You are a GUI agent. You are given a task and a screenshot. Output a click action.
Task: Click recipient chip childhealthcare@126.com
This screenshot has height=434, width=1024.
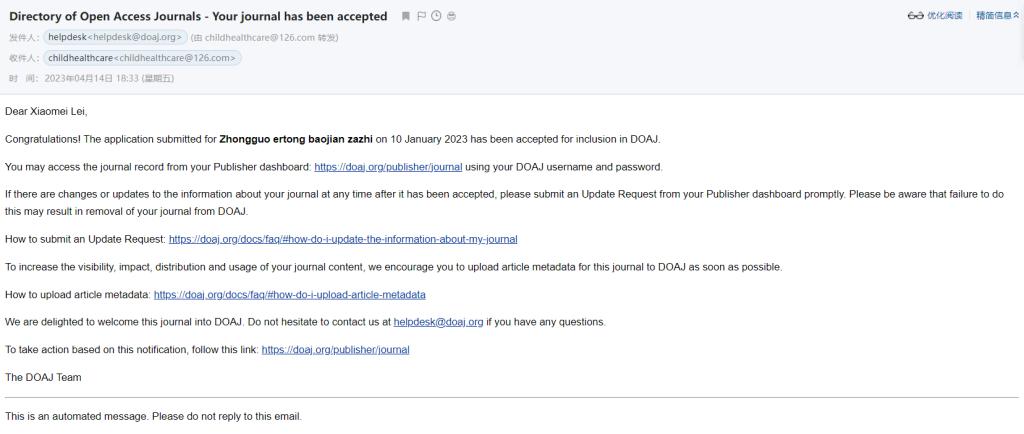pos(142,58)
